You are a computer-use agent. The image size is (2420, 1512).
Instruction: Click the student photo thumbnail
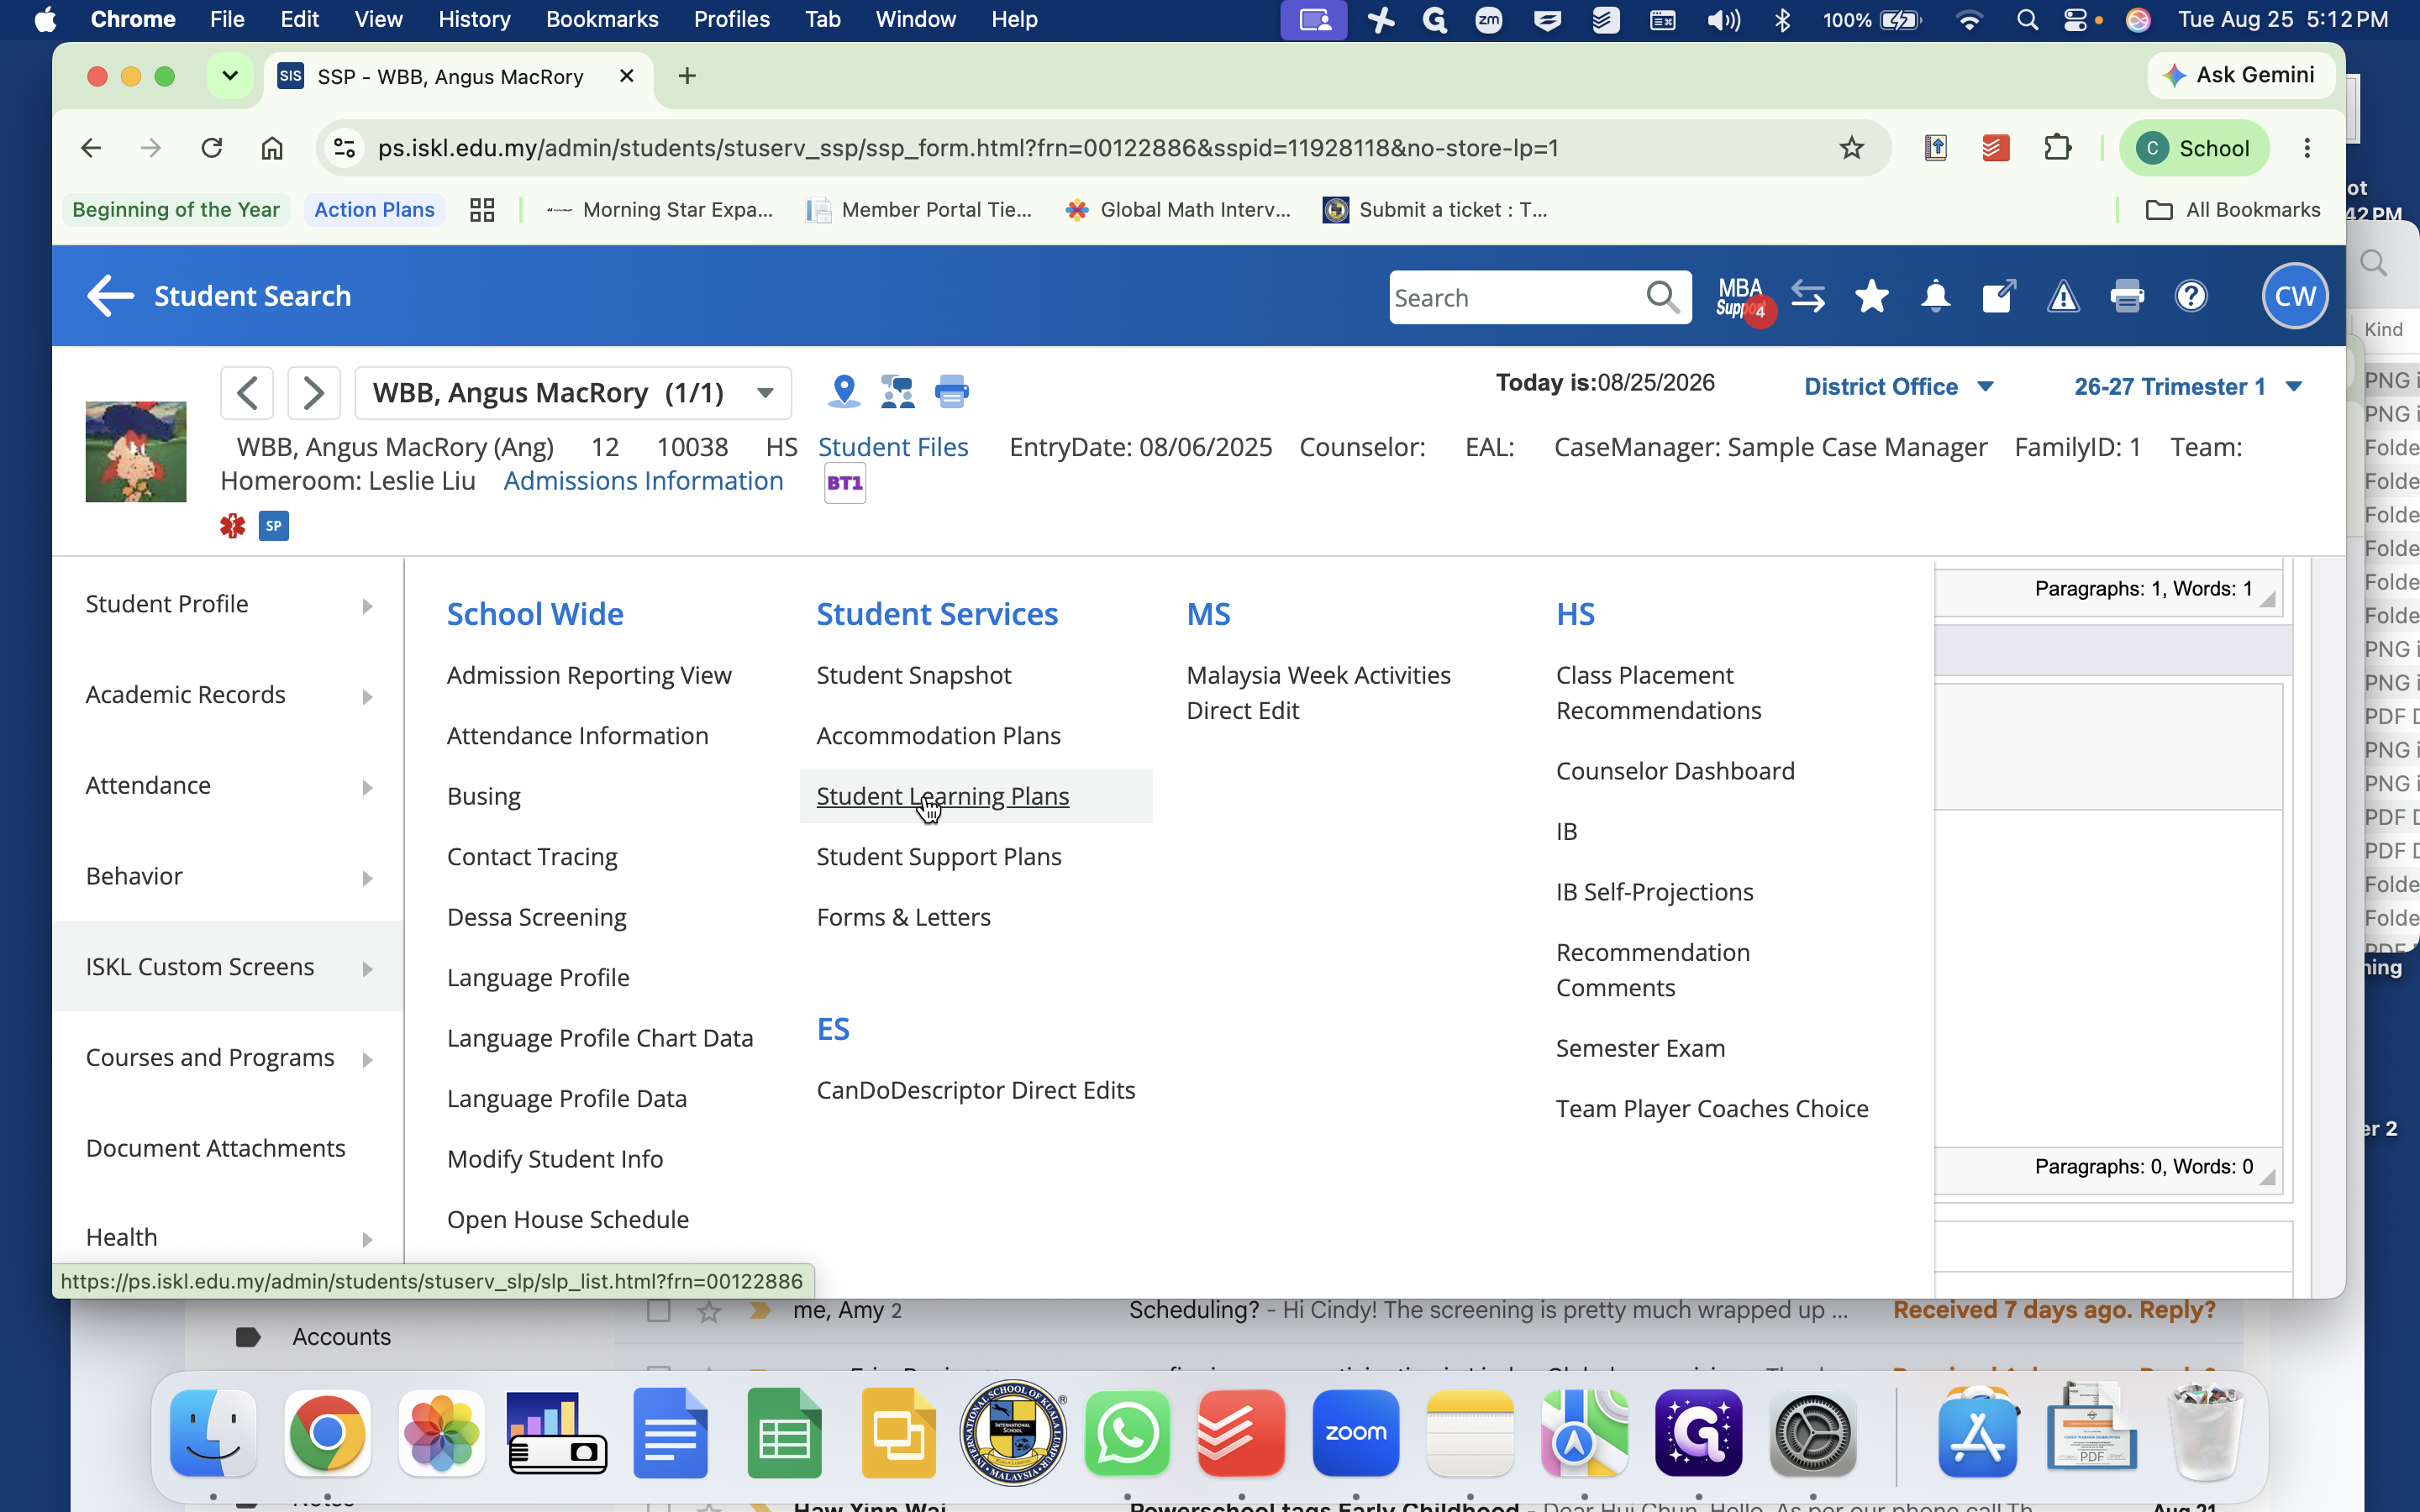[136, 451]
